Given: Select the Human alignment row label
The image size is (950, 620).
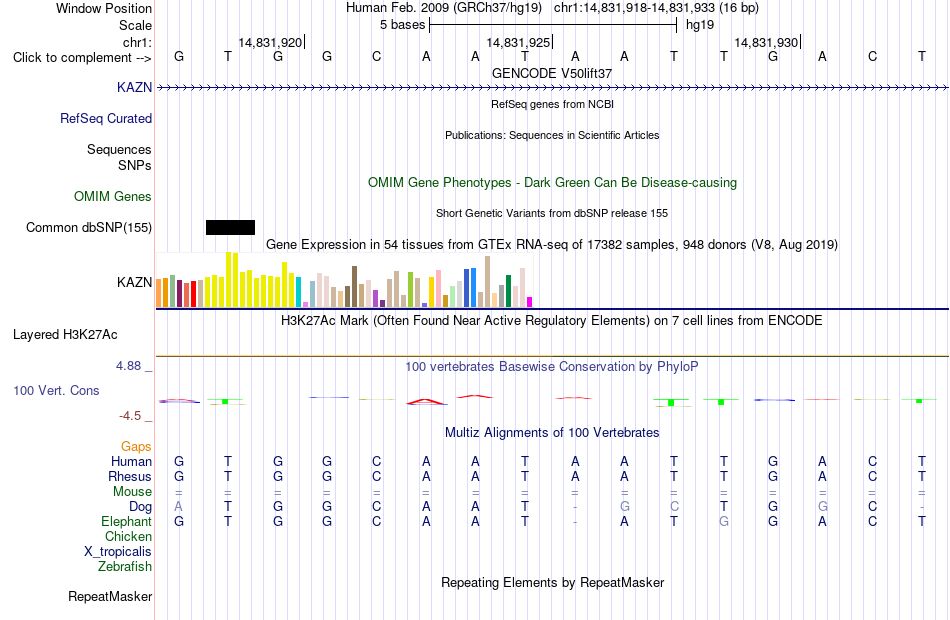Looking at the screenshot, I should [131, 461].
